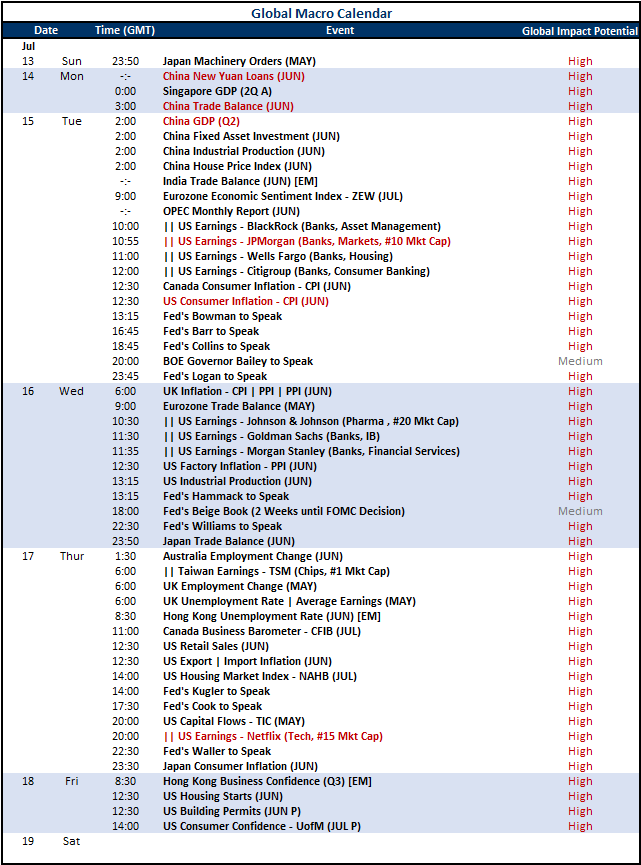Select the Goldman Sachs earnings event
The image size is (641, 865).
point(272,436)
